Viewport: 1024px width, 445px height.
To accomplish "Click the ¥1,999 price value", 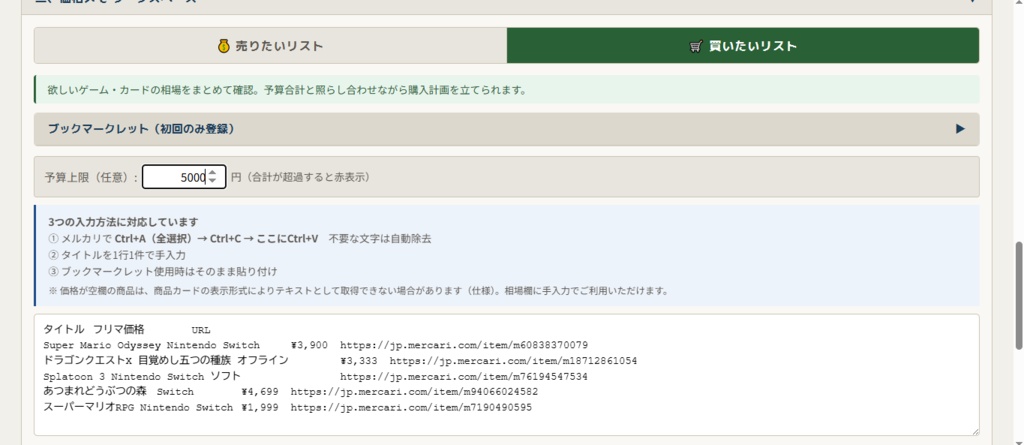I will coord(260,408).
